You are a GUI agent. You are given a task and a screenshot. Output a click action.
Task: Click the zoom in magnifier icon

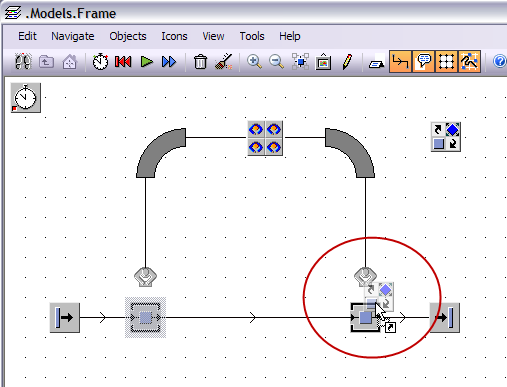[x=254, y=62]
